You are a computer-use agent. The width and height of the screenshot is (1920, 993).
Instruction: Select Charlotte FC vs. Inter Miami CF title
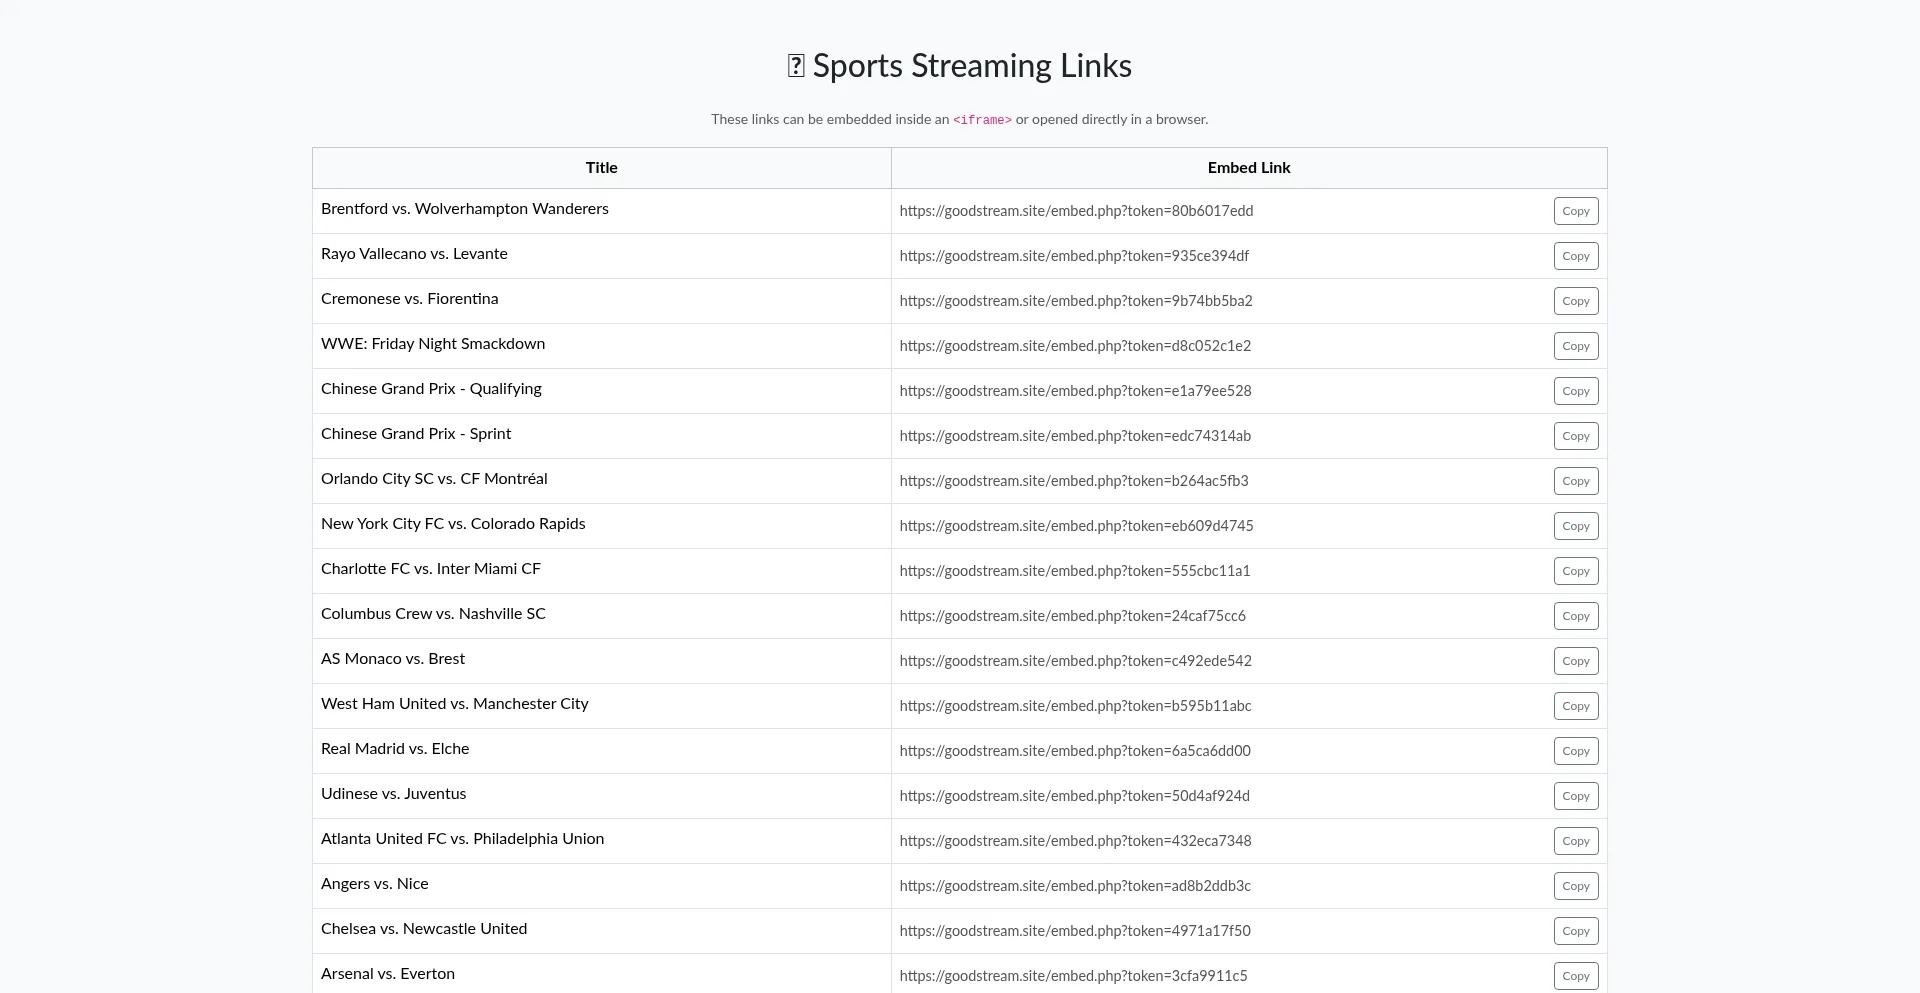coord(431,569)
